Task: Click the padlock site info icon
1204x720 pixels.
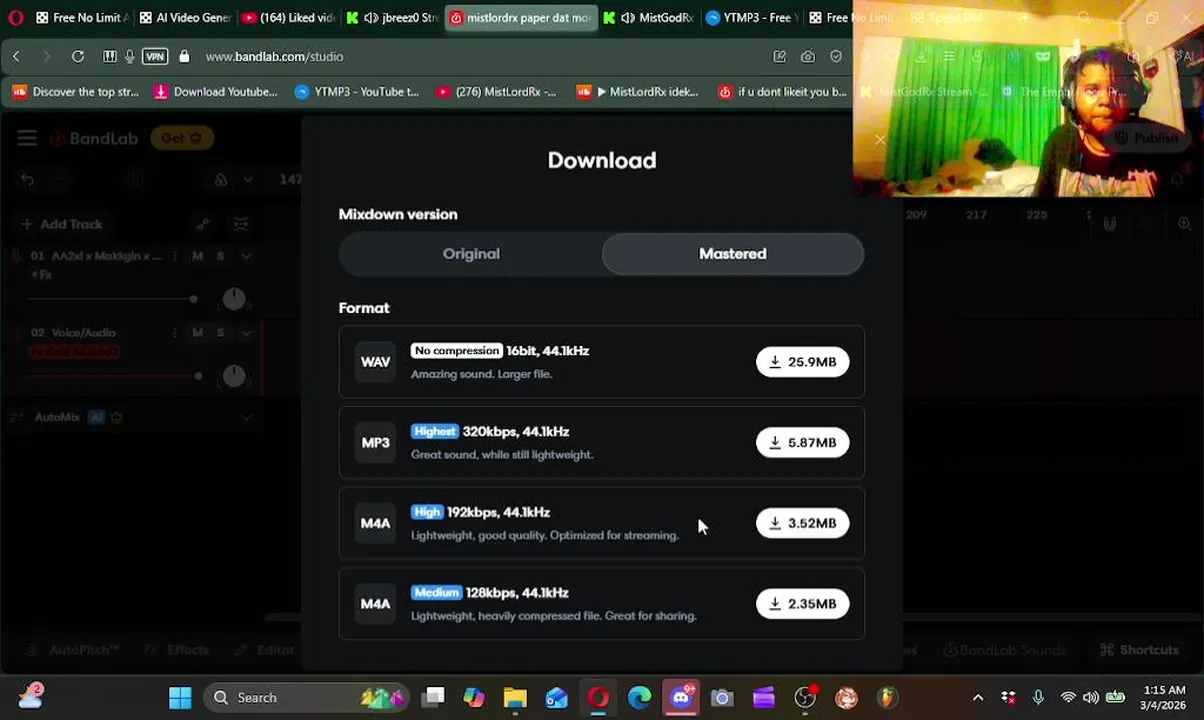Action: click(184, 57)
